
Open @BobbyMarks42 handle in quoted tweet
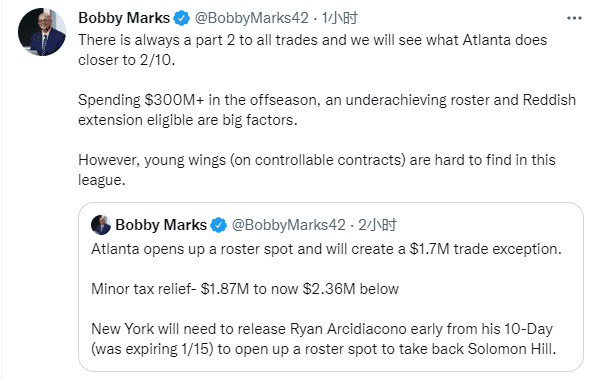[x=288, y=225]
